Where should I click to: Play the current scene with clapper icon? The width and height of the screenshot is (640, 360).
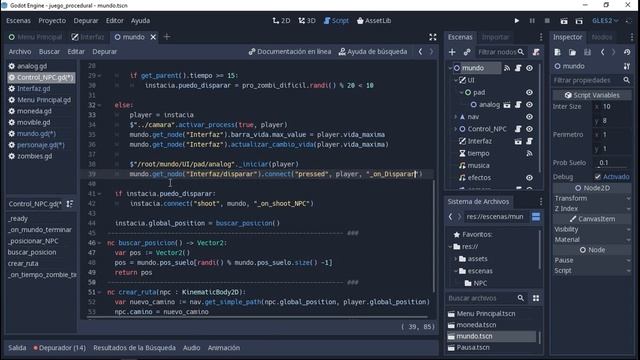point(564,21)
